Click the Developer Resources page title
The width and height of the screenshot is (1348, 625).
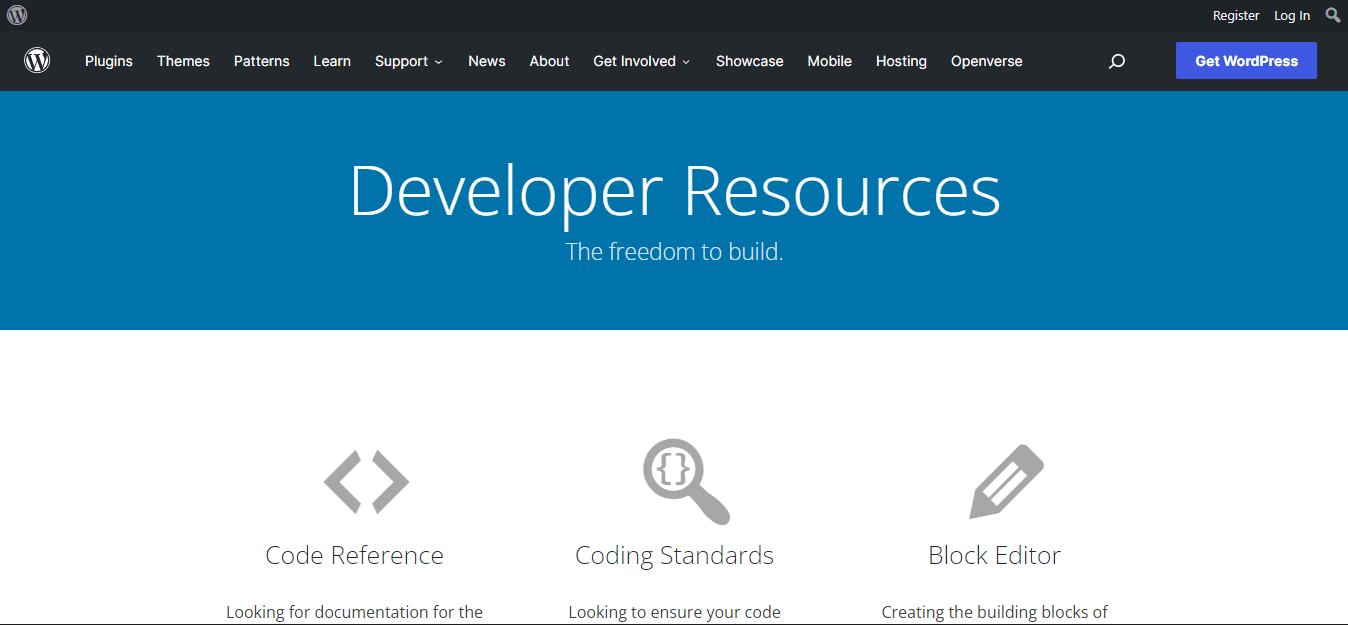pos(675,190)
